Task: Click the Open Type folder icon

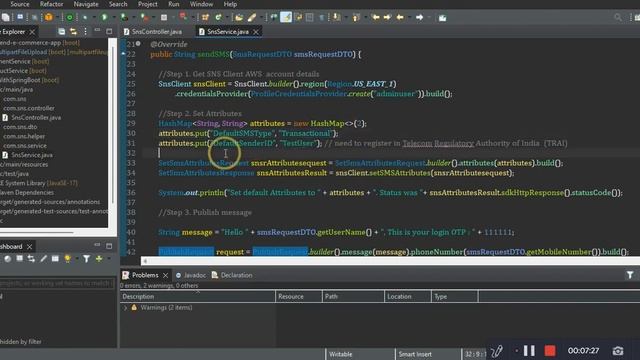Action: [239, 17]
